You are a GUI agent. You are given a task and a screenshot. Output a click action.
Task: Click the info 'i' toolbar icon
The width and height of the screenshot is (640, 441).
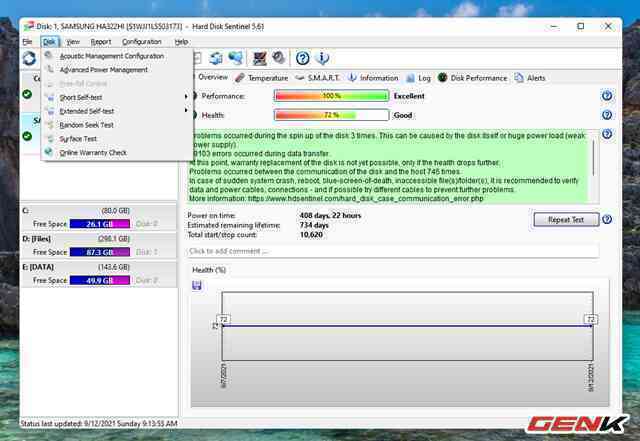pyautogui.click(x=322, y=58)
